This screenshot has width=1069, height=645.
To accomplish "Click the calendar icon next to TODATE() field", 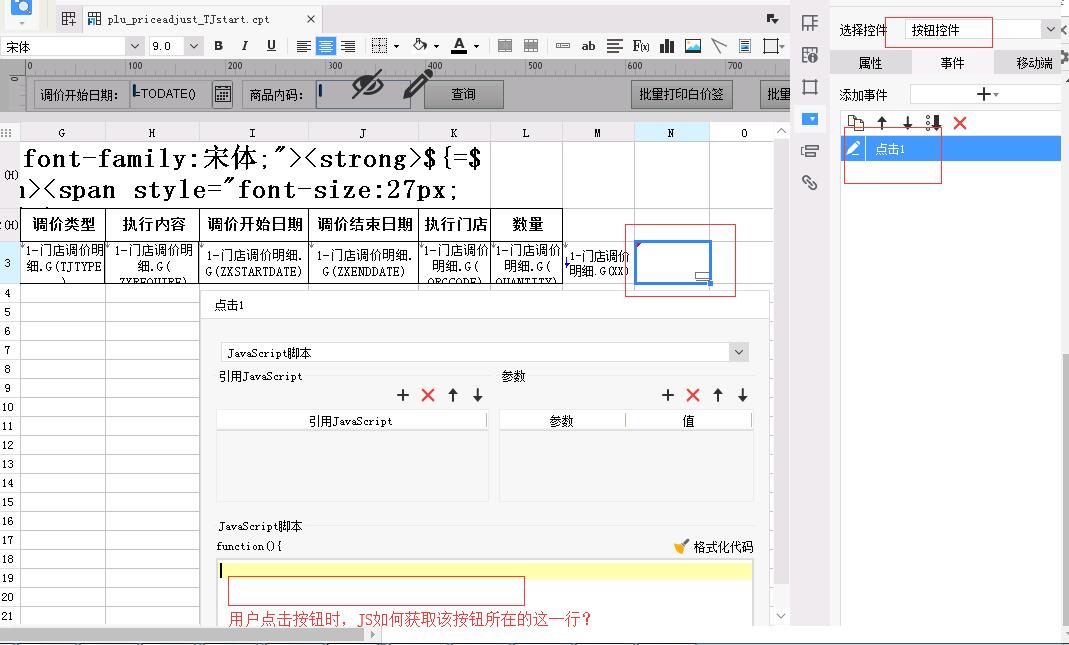I will tap(222, 94).
